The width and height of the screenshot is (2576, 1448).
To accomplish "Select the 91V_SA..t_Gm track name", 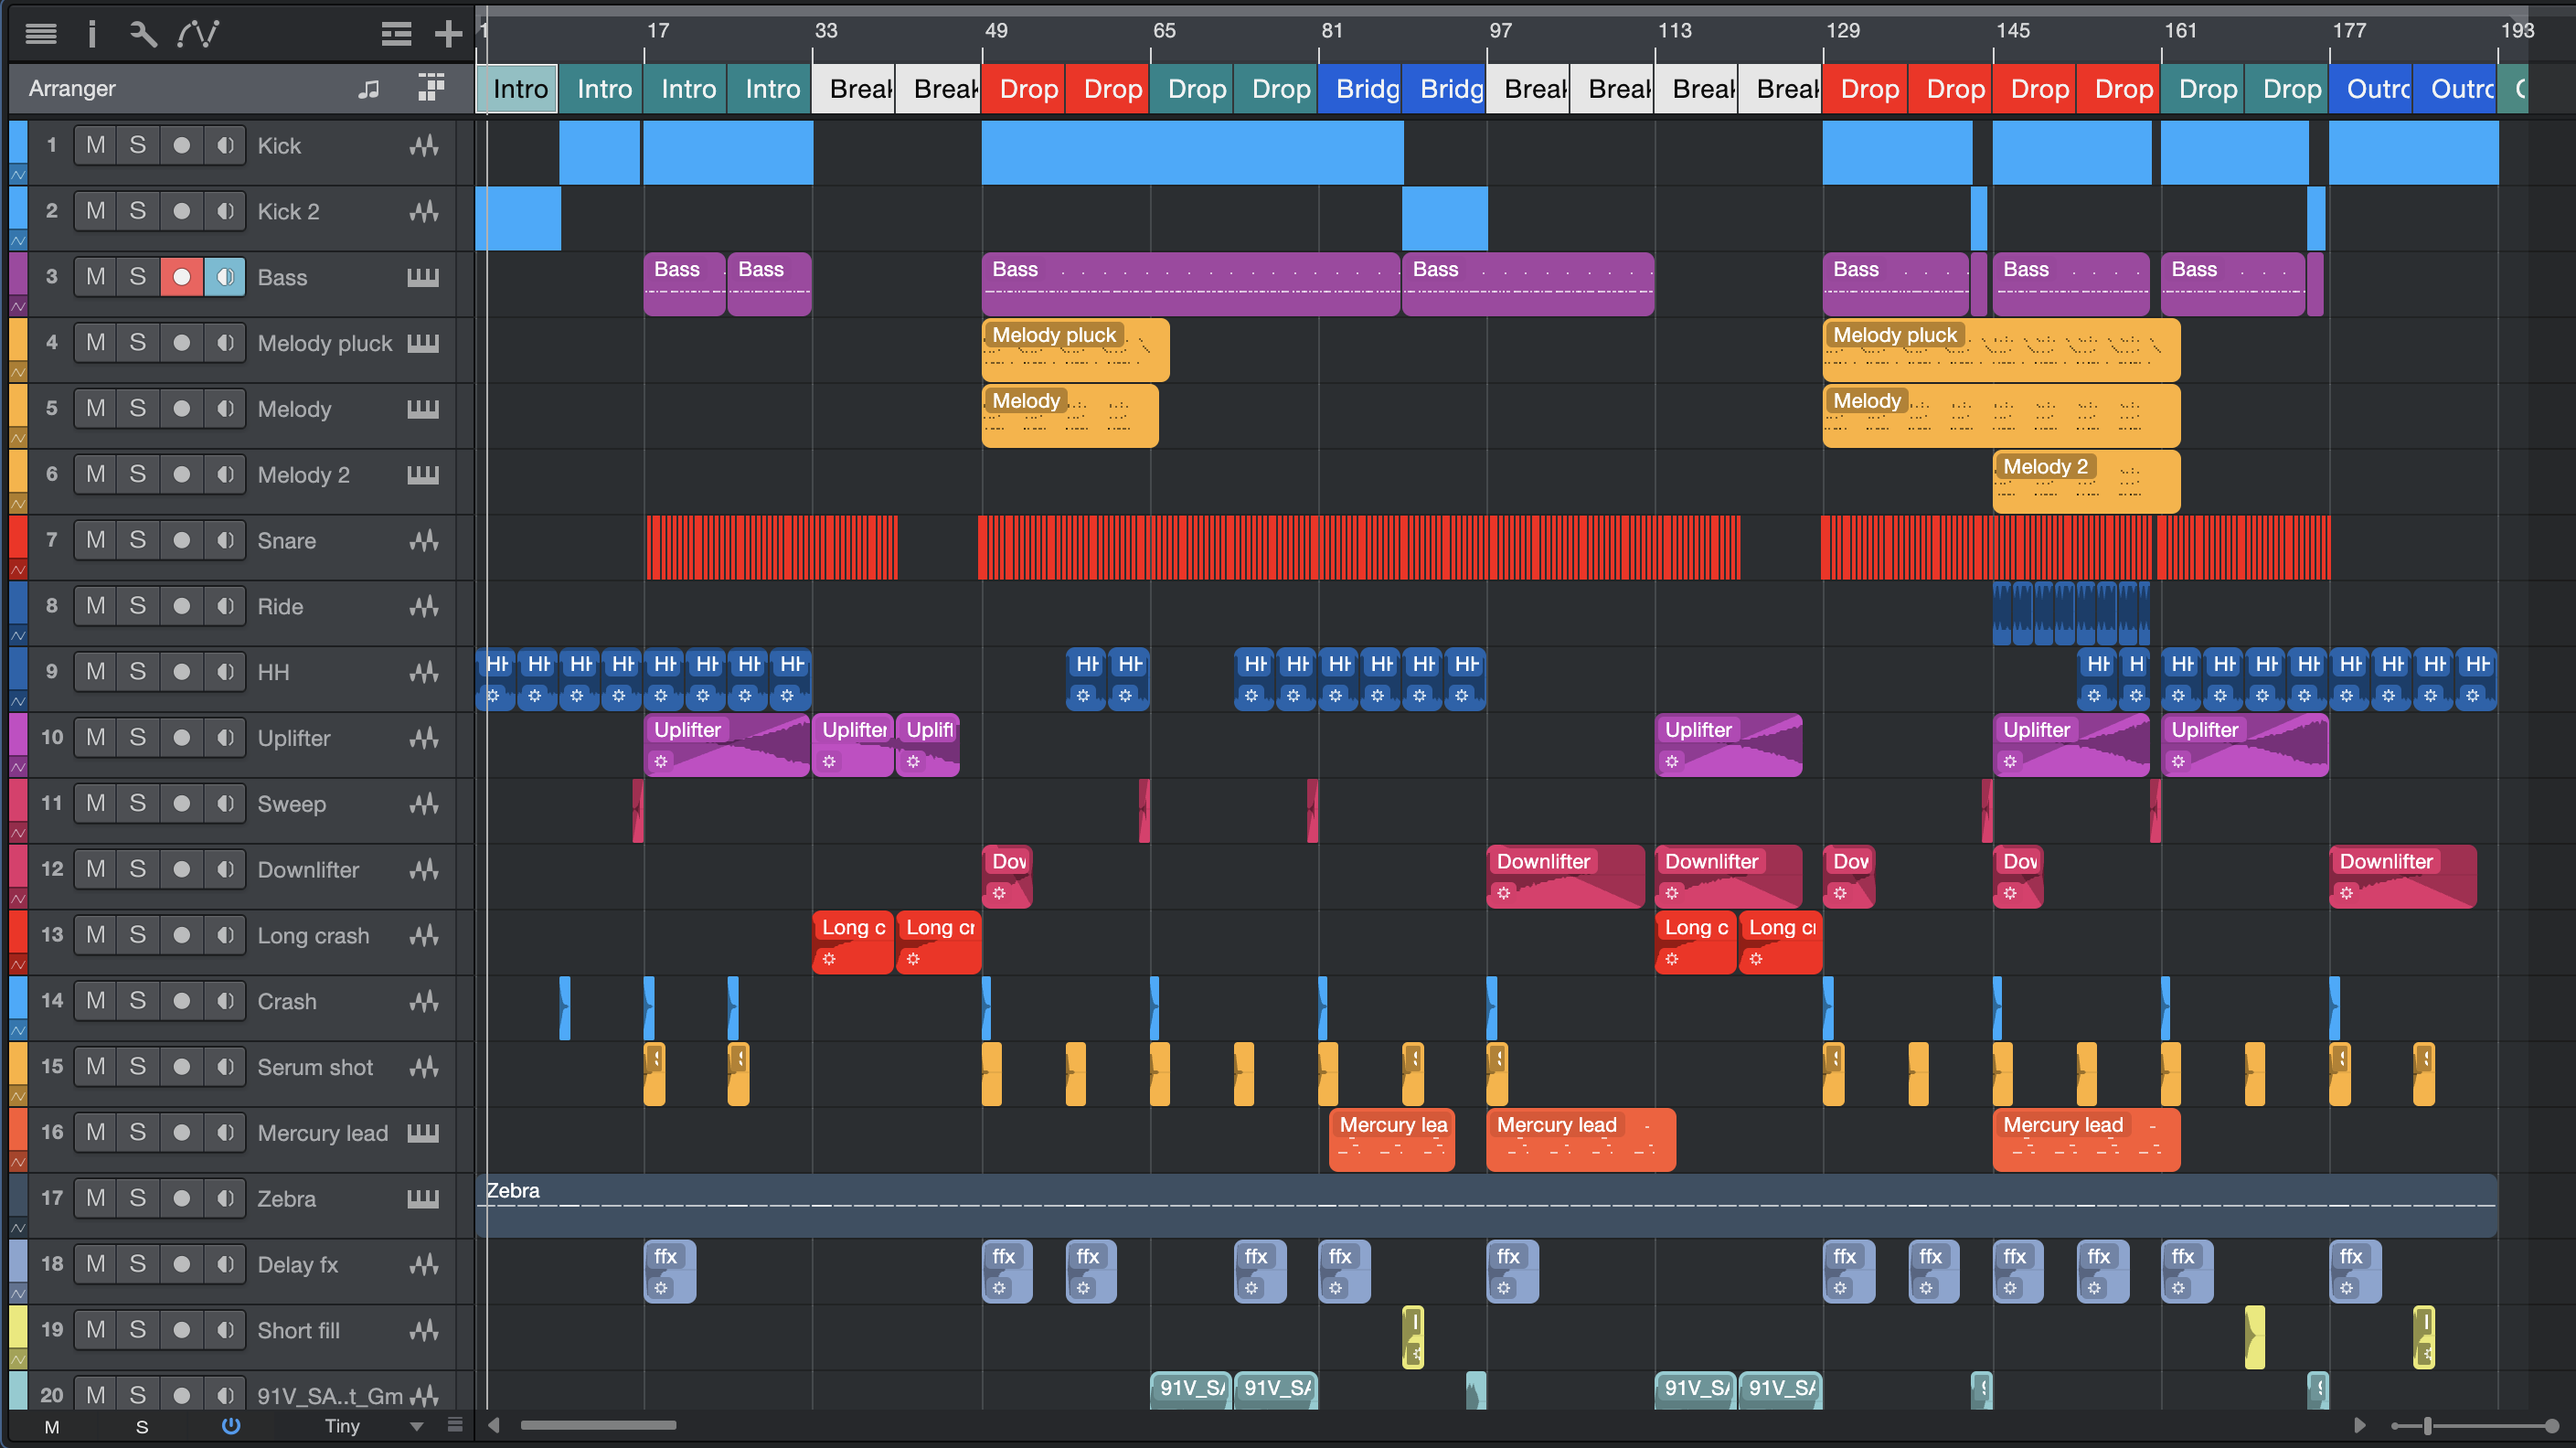I will pos(330,1395).
